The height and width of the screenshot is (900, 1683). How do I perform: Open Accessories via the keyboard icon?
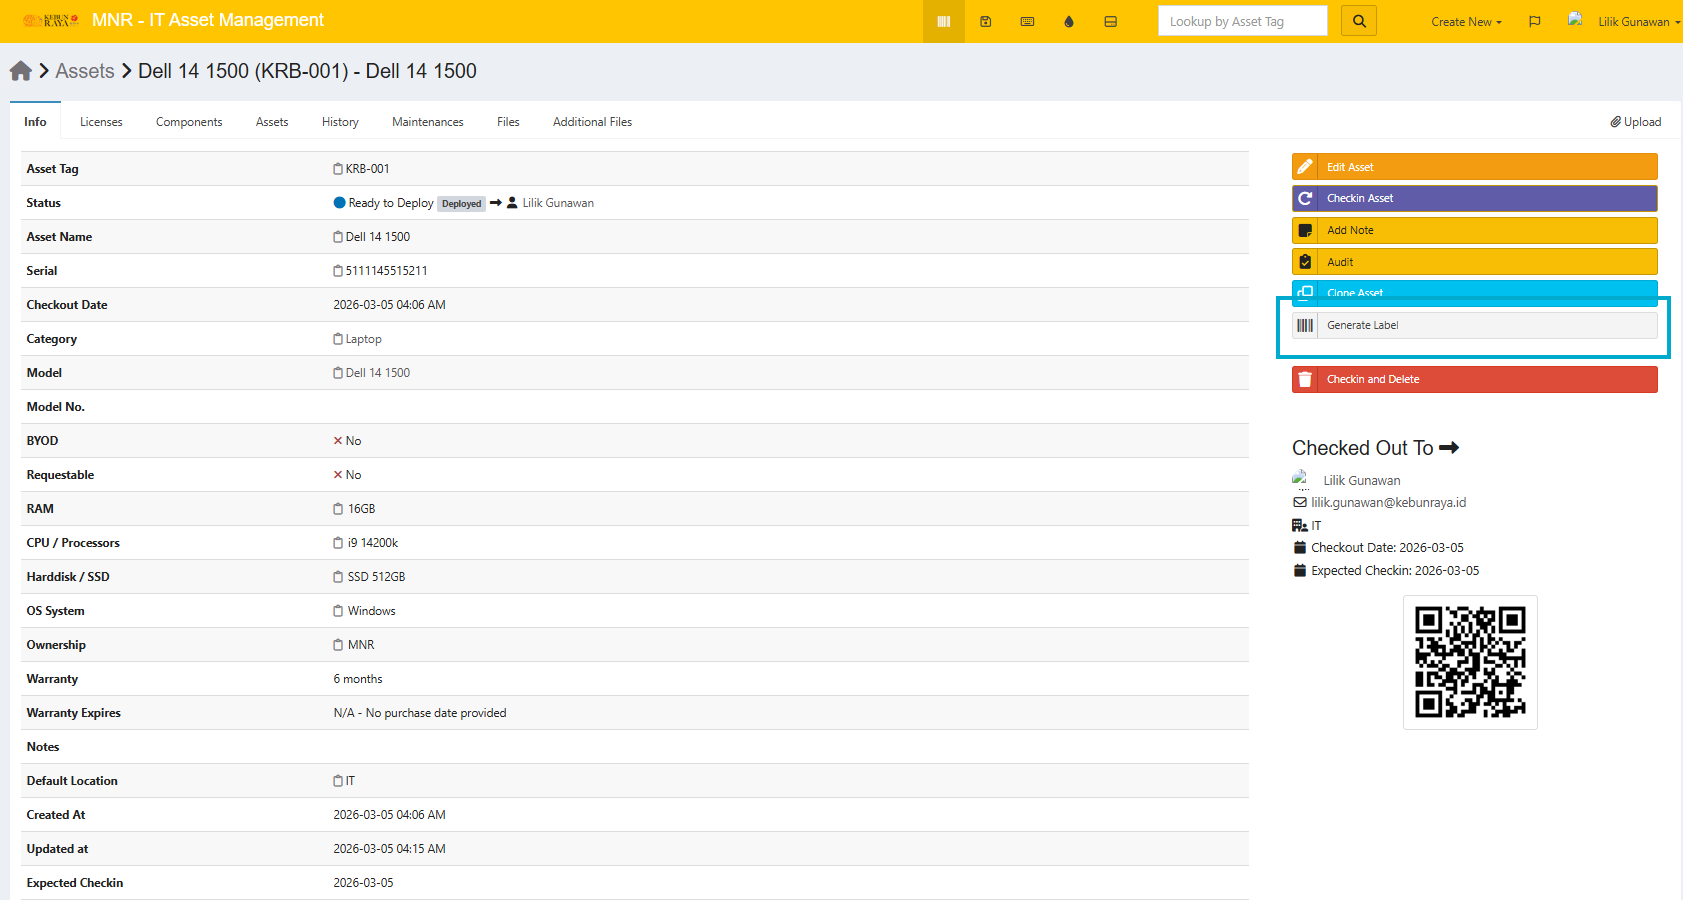point(1027,21)
